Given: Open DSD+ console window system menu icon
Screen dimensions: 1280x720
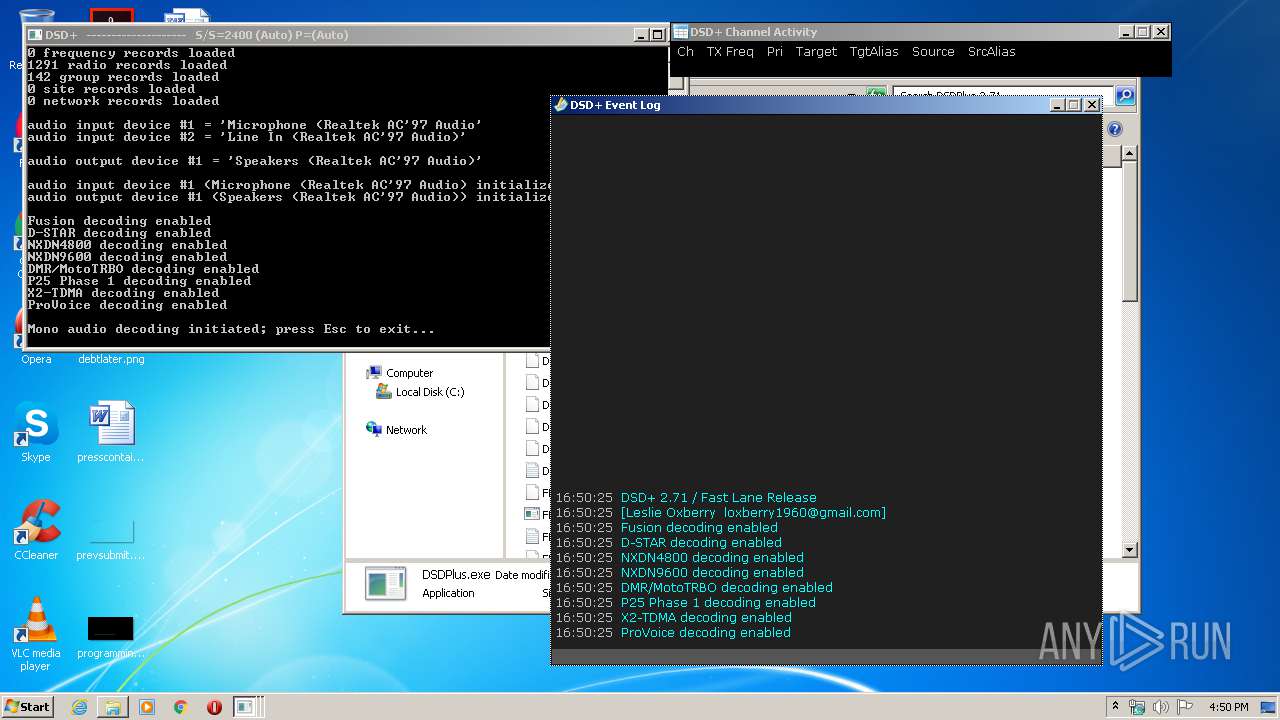Looking at the screenshot, I should [x=35, y=35].
